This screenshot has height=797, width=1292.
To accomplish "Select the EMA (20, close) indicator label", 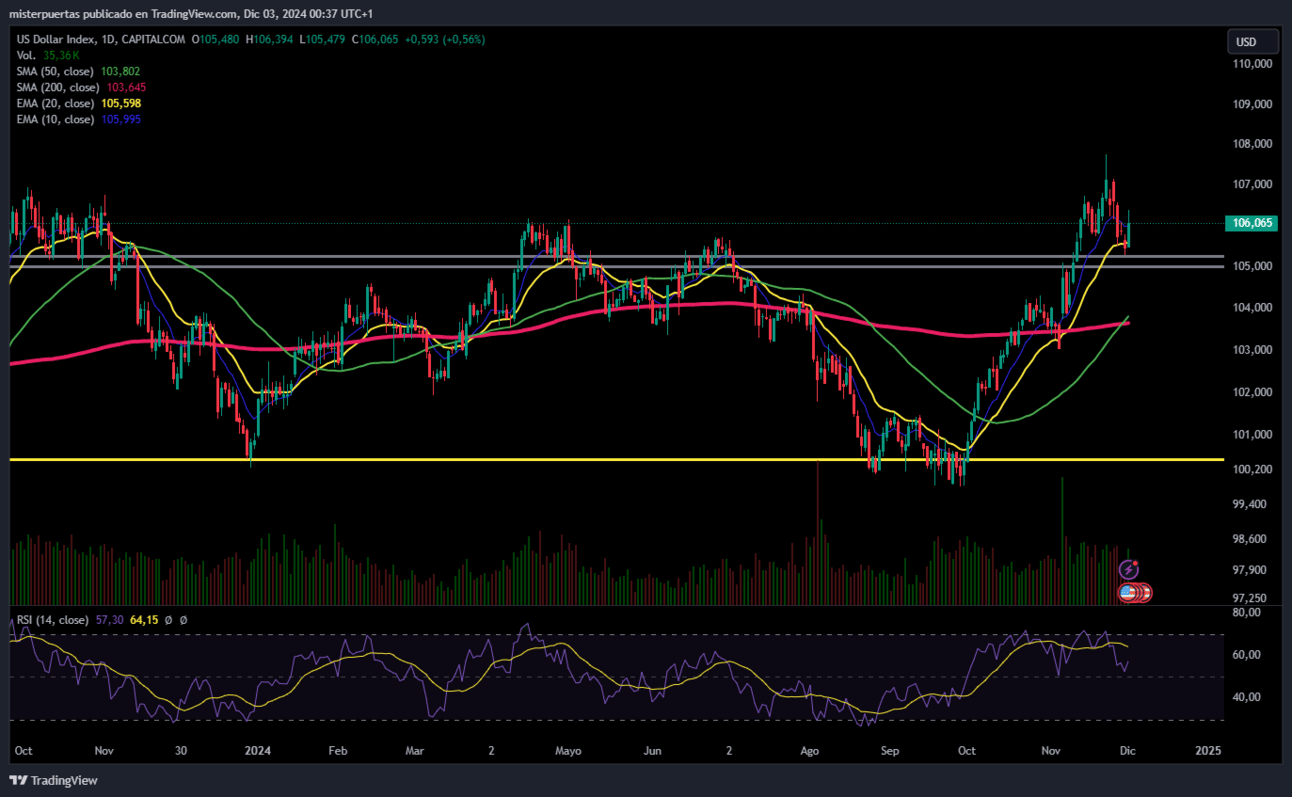I will point(56,103).
